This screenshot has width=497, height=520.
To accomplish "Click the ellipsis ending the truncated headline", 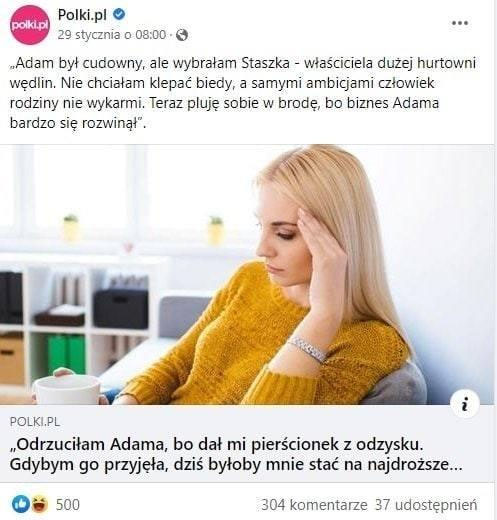I will coord(456,466).
